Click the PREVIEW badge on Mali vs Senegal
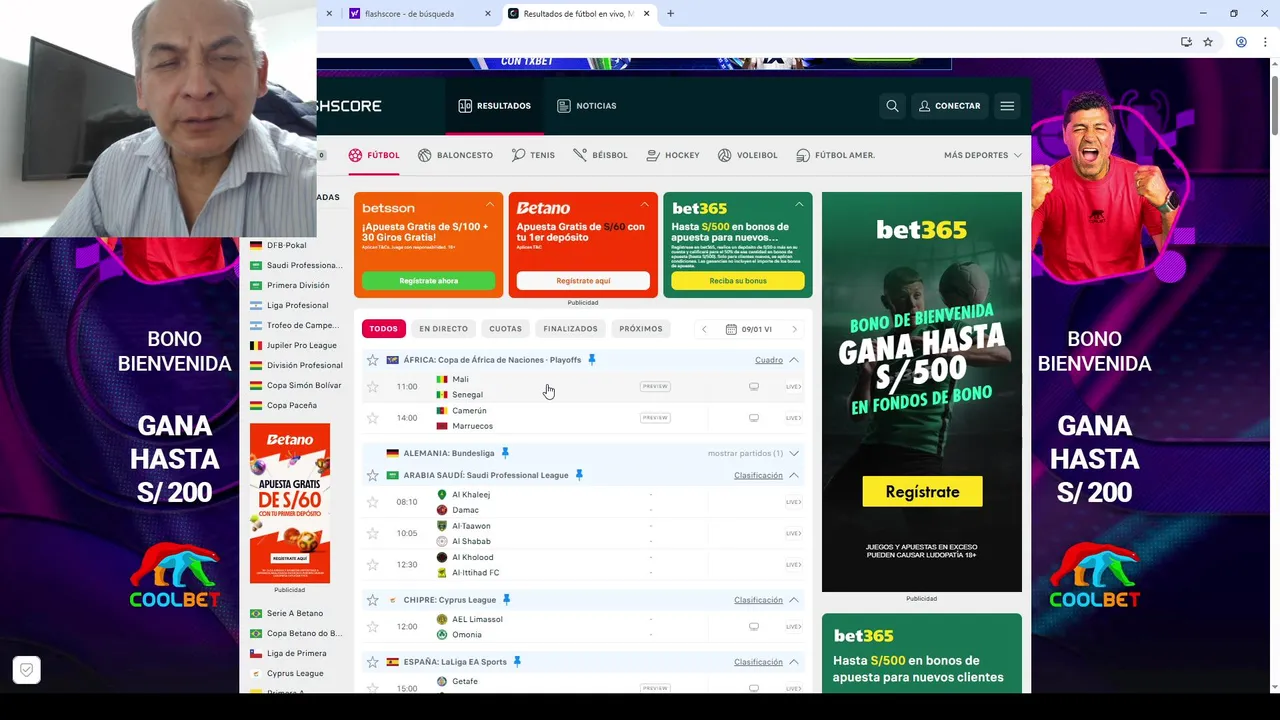 coord(655,387)
